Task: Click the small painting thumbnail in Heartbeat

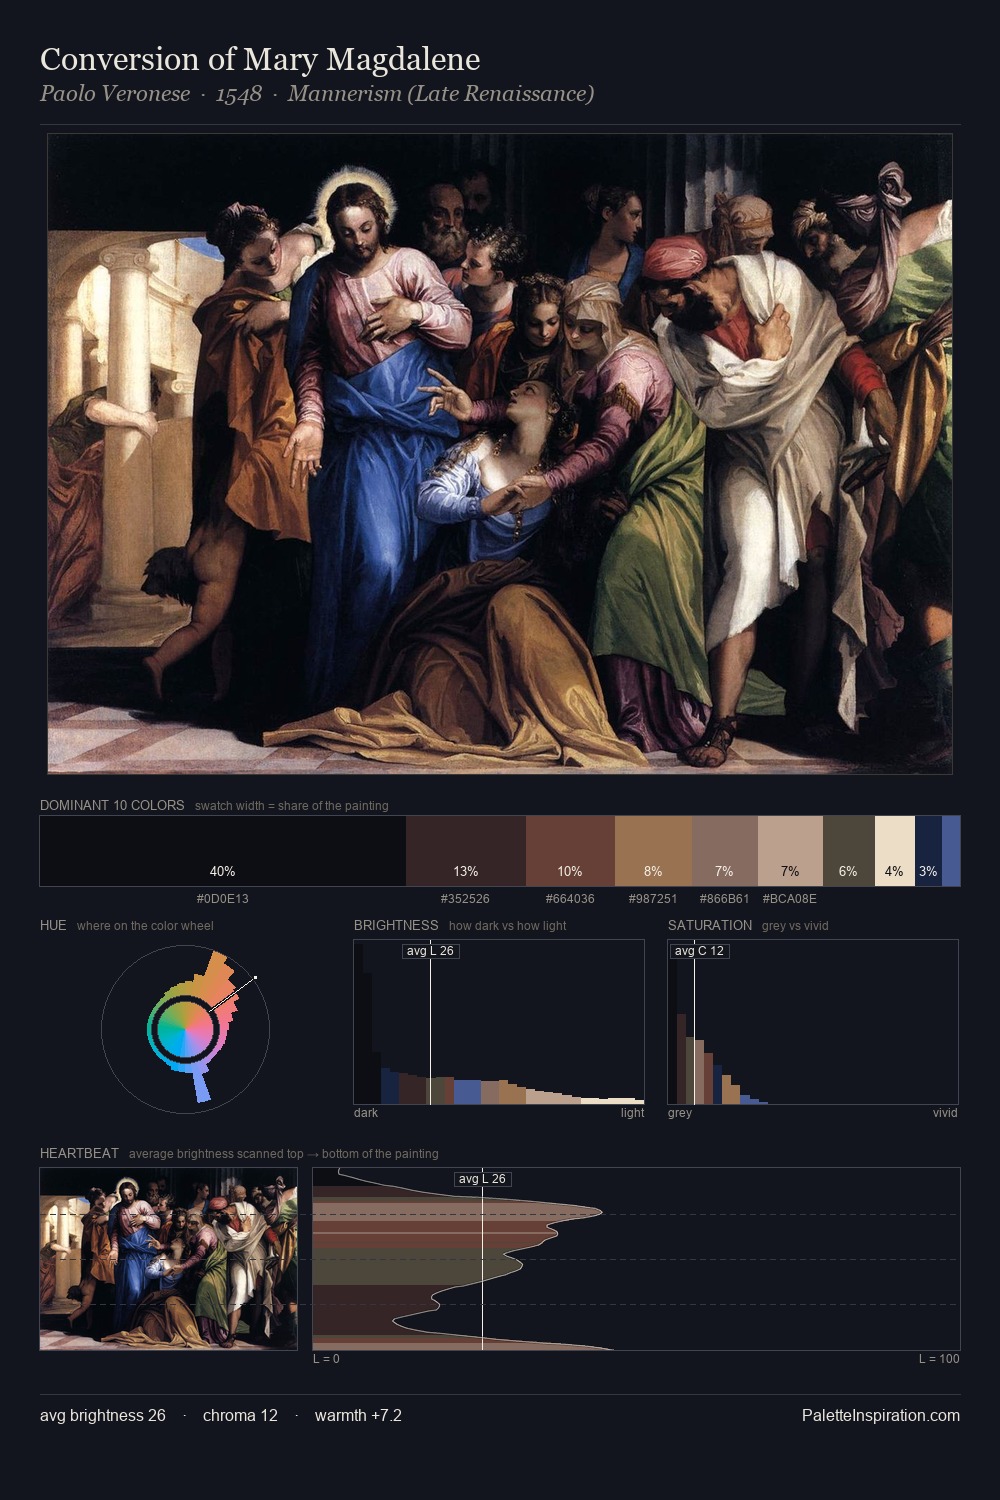Action: click(168, 1259)
